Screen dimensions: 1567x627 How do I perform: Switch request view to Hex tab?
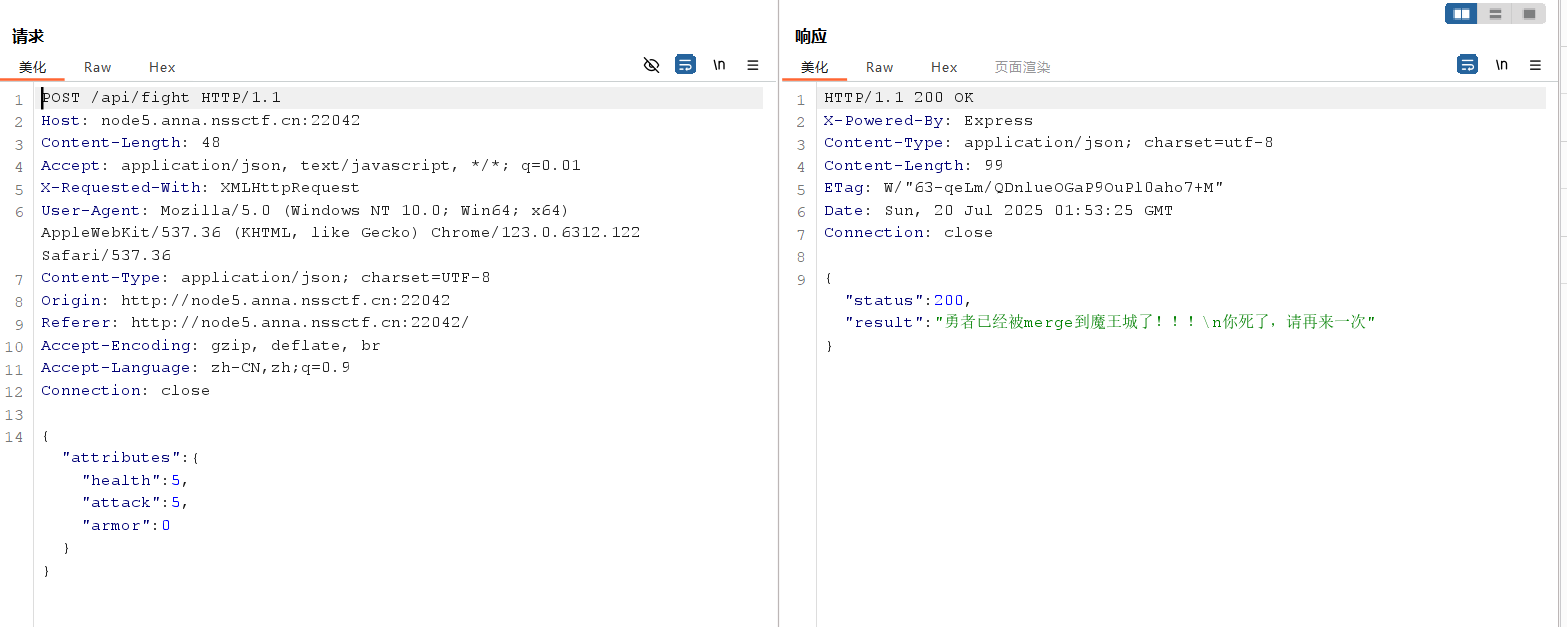[162, 67]
